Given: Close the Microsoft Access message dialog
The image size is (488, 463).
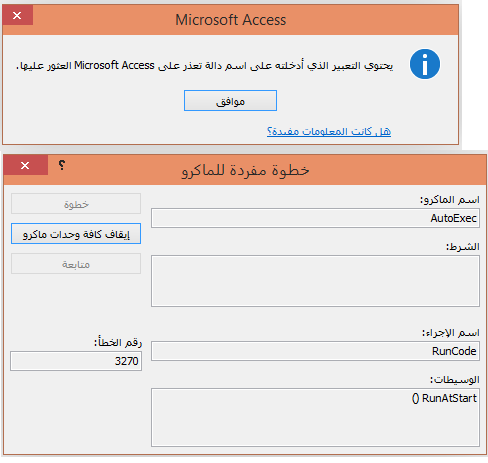Looking at the screenshot, I should point(17,15).
